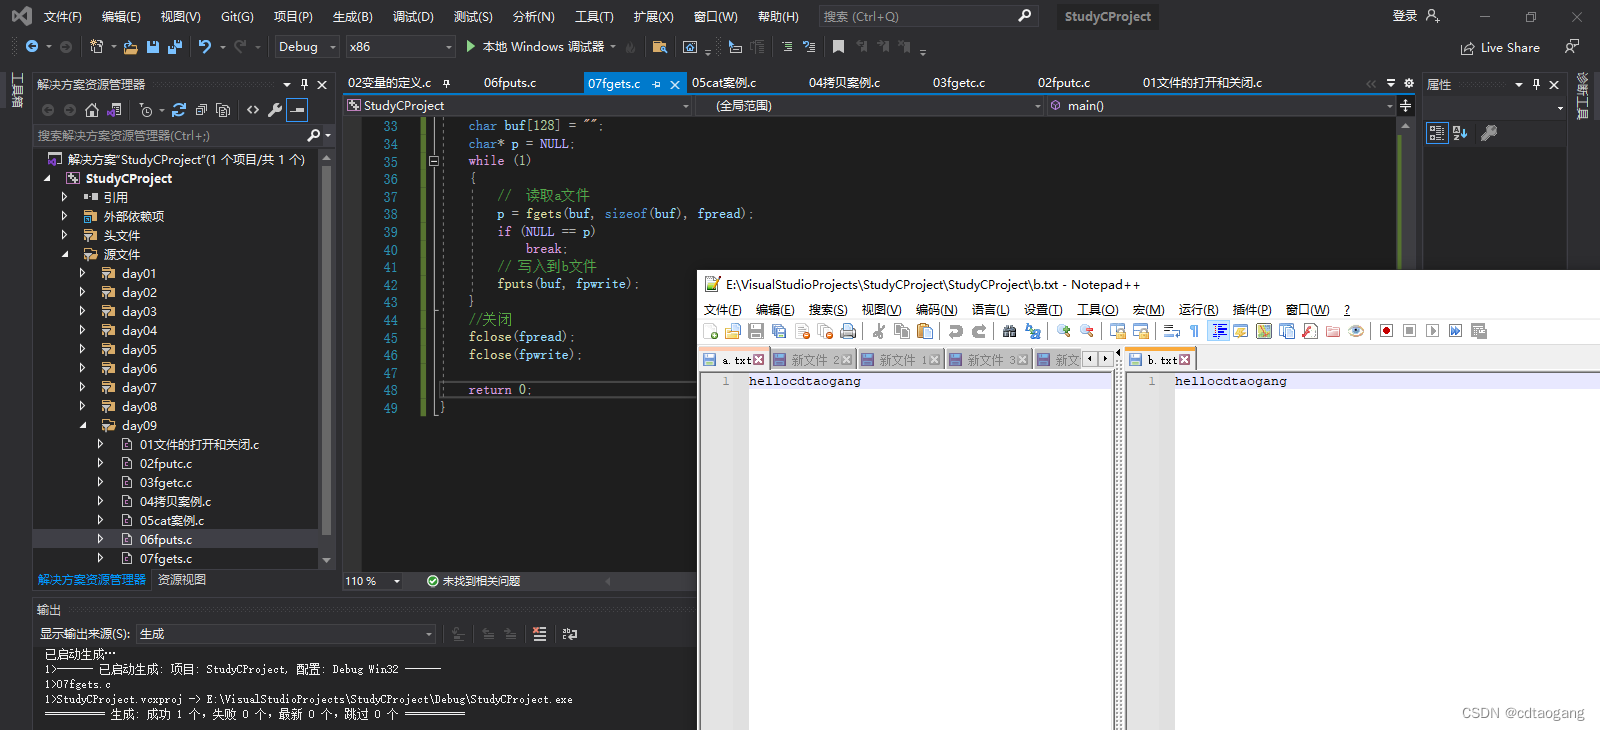Click the 本地 Windows 调试器 start button
The image size is (1600, 730).
[x=535, y=47]
